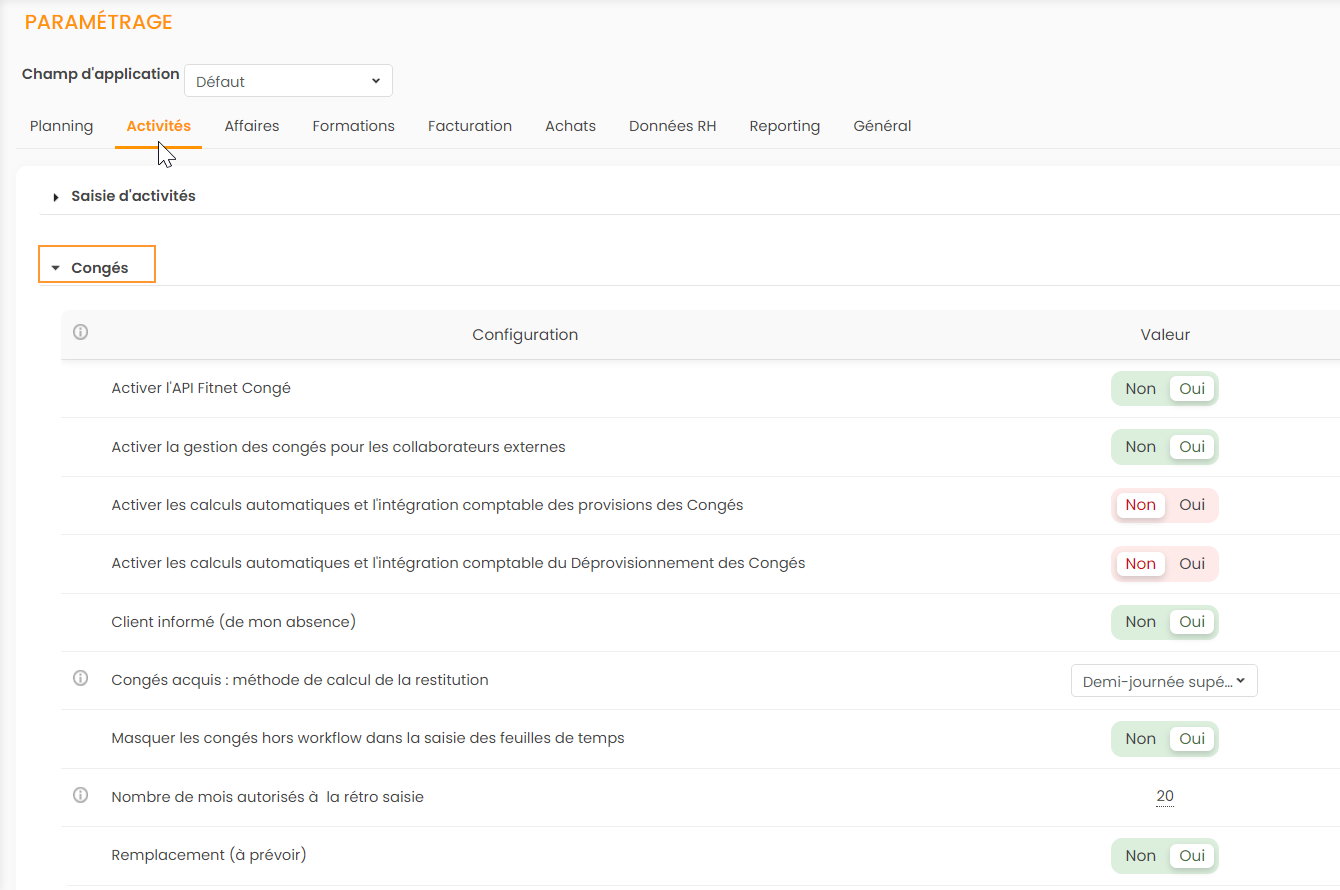Click info icon beside rétro saisie row

click(x=81, y=796)
